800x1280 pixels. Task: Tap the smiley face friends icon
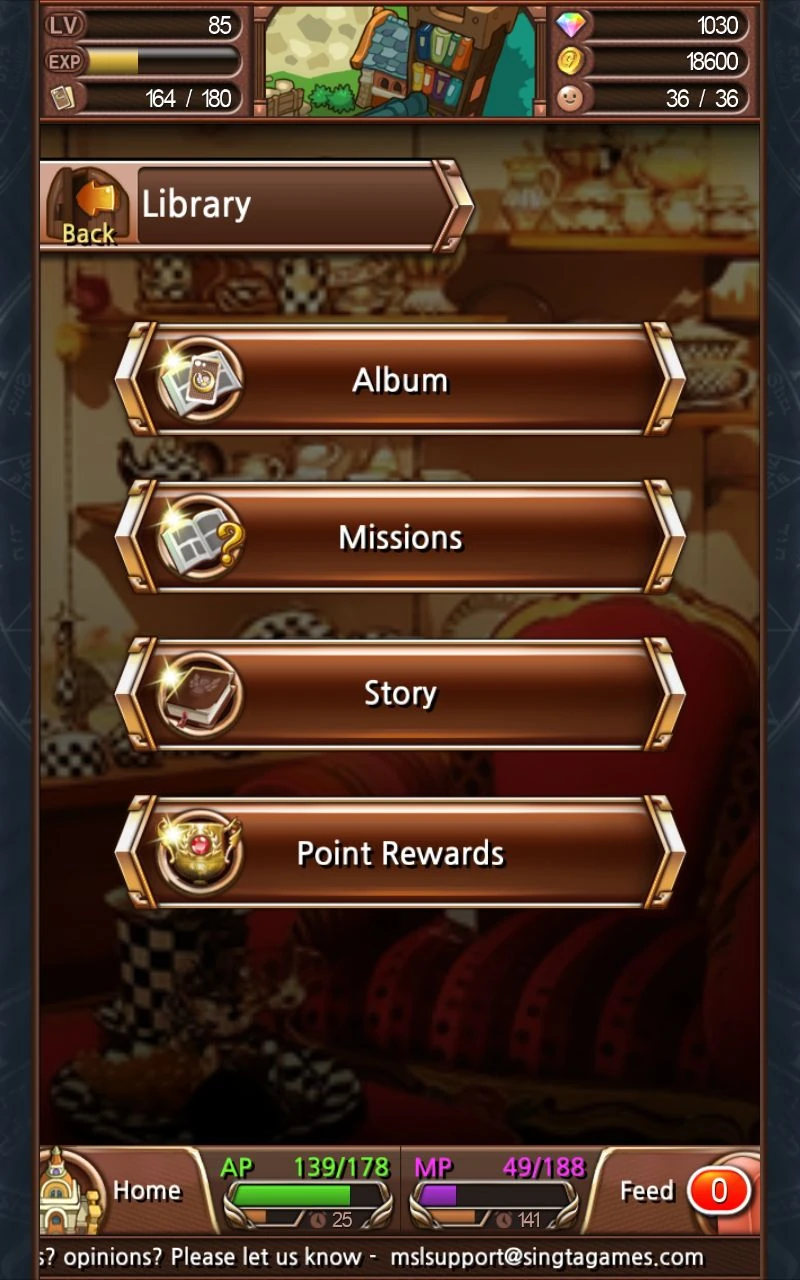pos(570,98)
